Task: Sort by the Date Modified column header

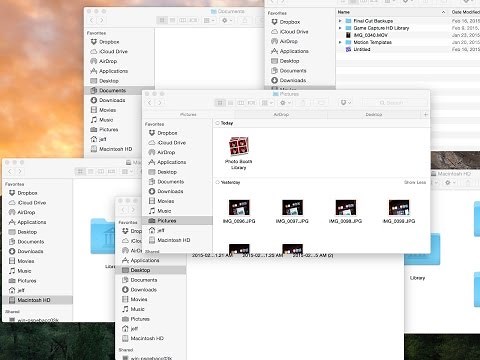Action: (465, 12)
